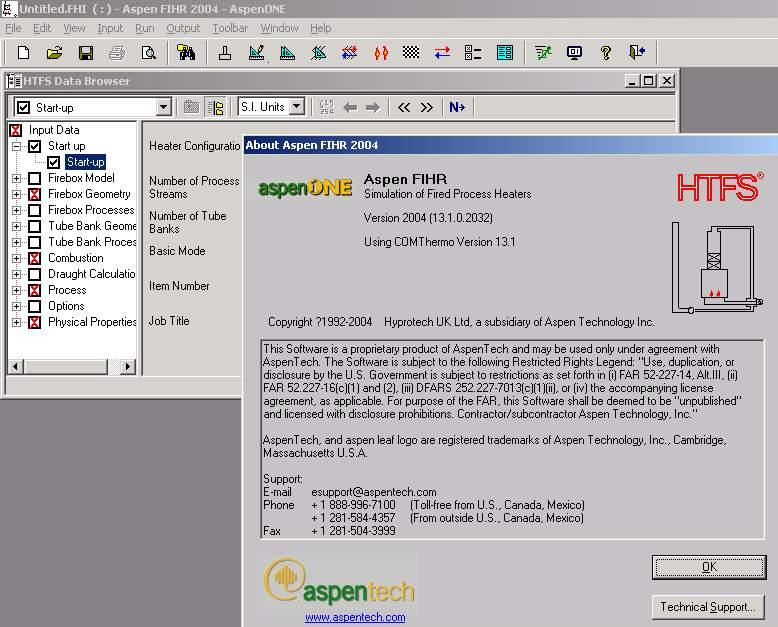Screen dimensions: 778x627
Task: Click the plain set-square geometry icon
Action: point(287,53)
